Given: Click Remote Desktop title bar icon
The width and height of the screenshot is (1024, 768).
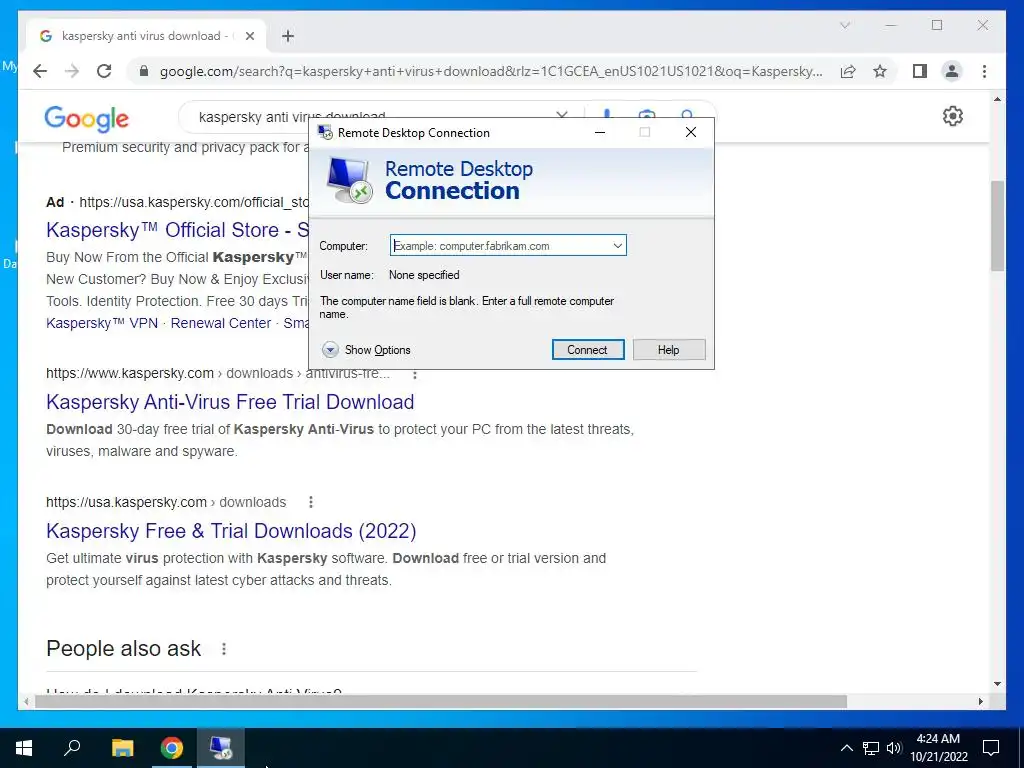Looking at the screenshot, I should pyautogui.click(x=325, y=133).
